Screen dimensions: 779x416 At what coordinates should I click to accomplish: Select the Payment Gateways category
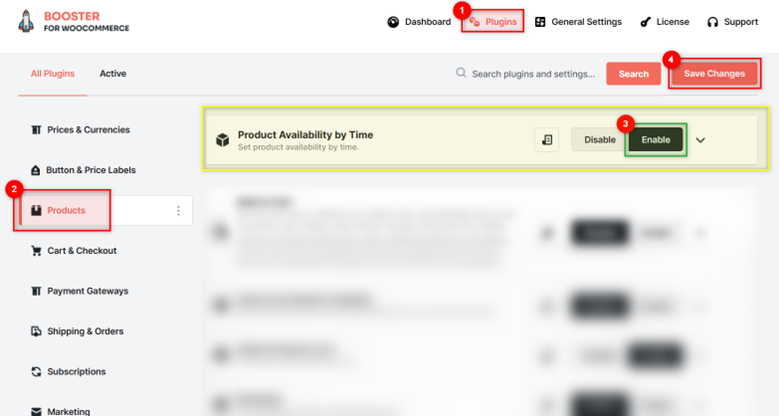[x=79, y=291]
